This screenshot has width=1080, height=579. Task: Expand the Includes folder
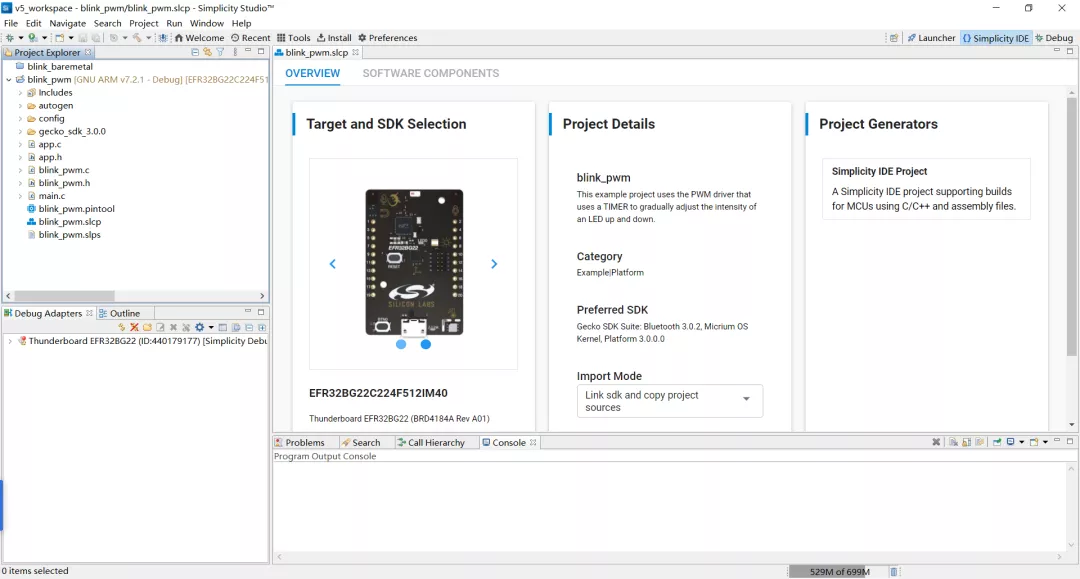[21, 93]
